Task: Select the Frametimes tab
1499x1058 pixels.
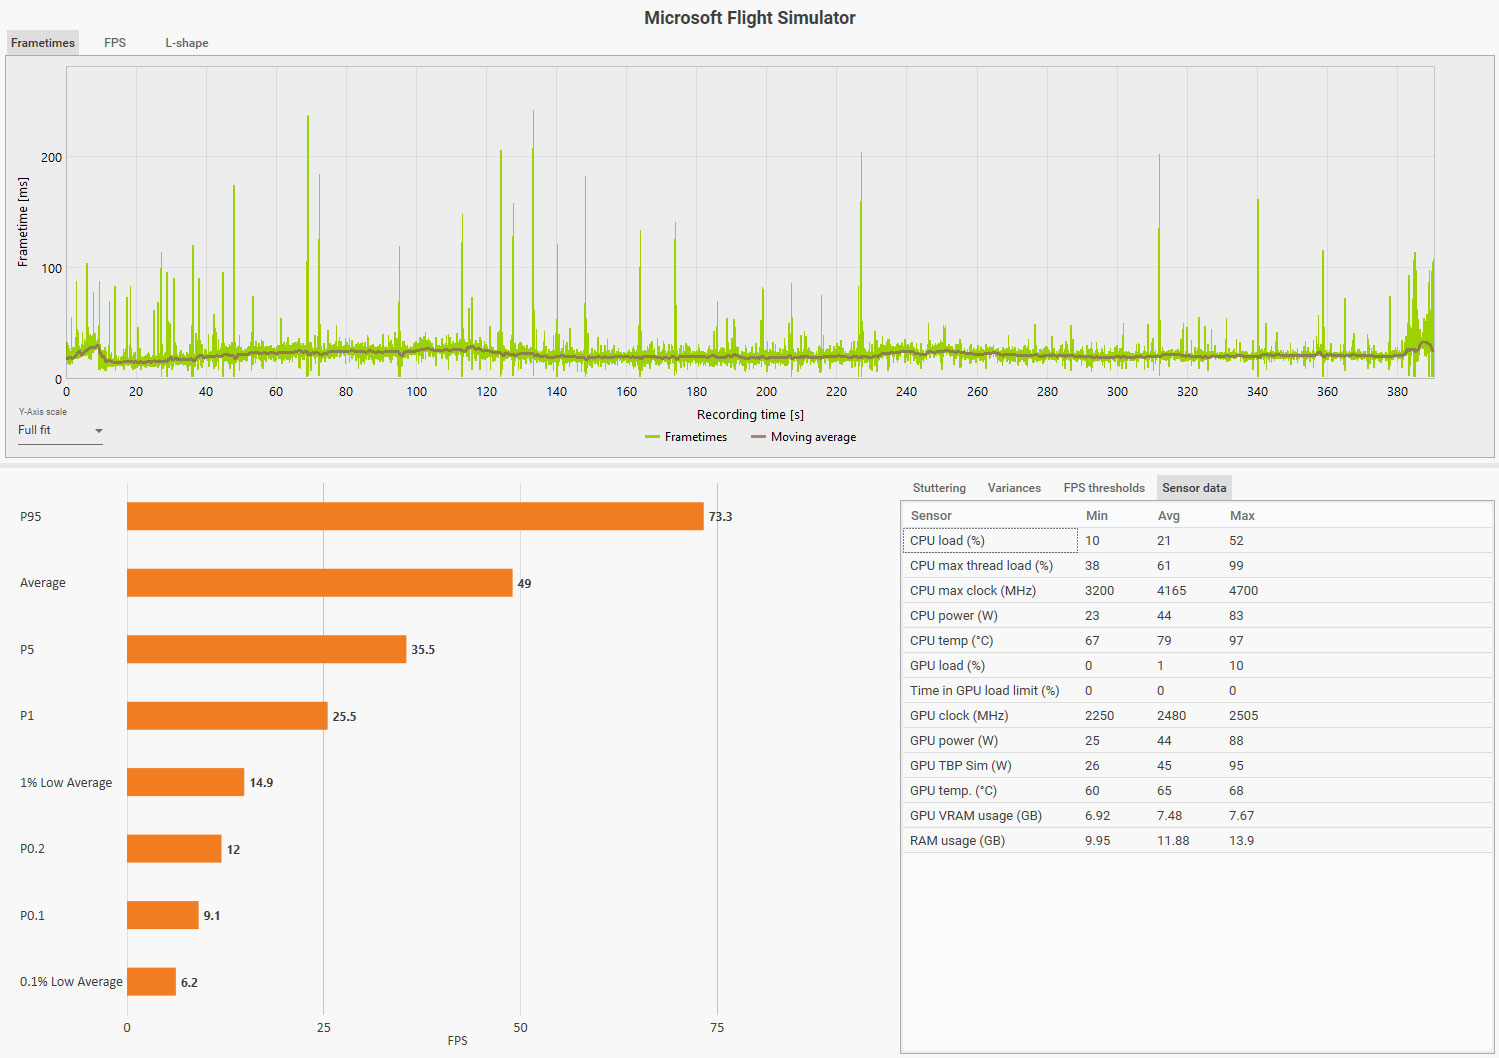Action: [x=43, y=43]
